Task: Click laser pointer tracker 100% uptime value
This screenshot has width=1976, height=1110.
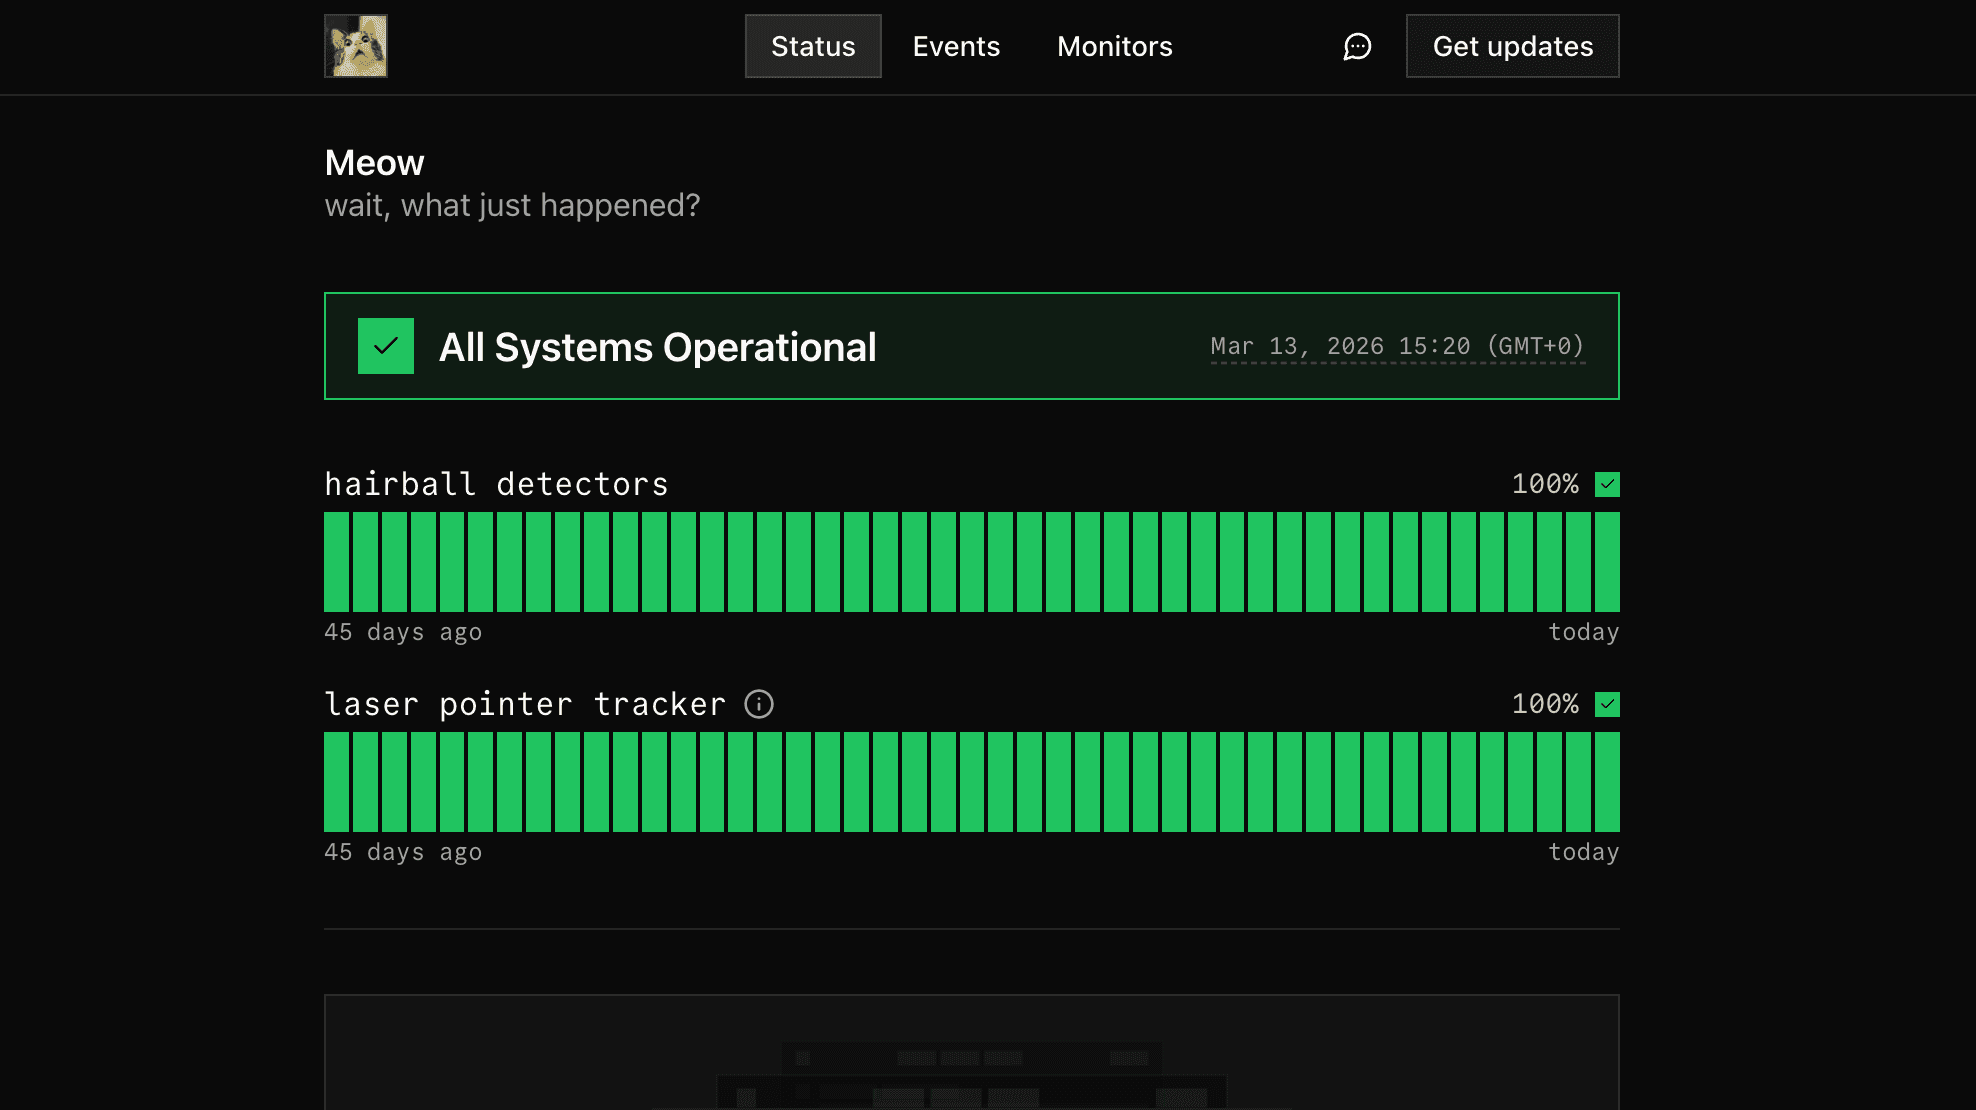Action: coord(1545,704)
